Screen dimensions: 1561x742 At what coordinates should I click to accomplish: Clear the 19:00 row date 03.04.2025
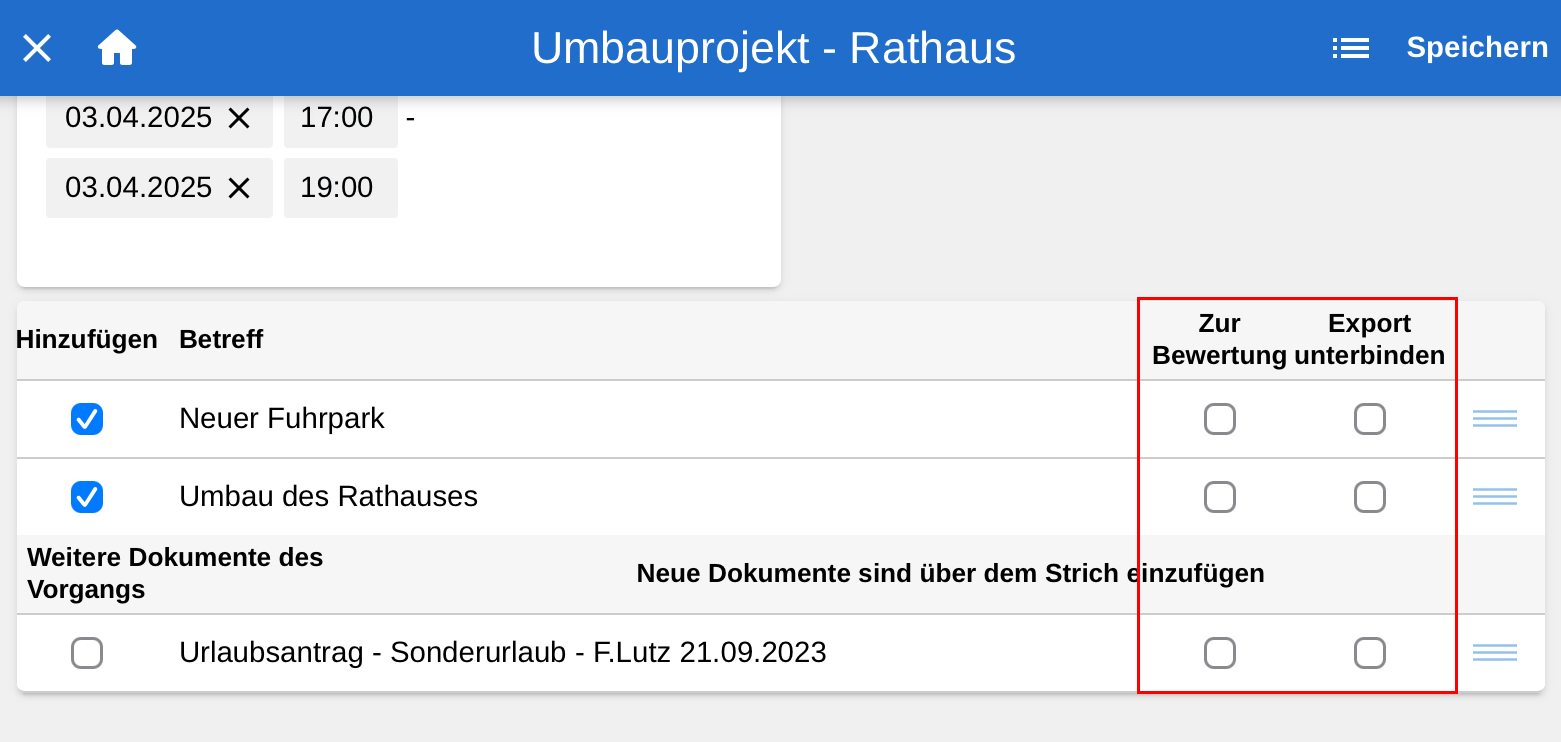tap(239, 188)
